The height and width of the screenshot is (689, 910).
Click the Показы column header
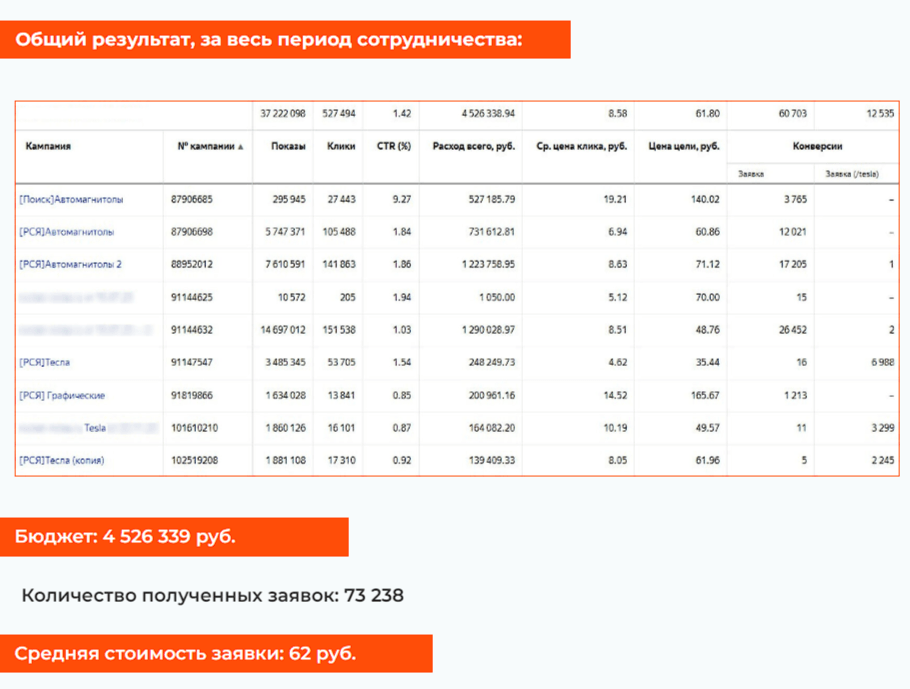pyautogui.click(x=288, y=146)
